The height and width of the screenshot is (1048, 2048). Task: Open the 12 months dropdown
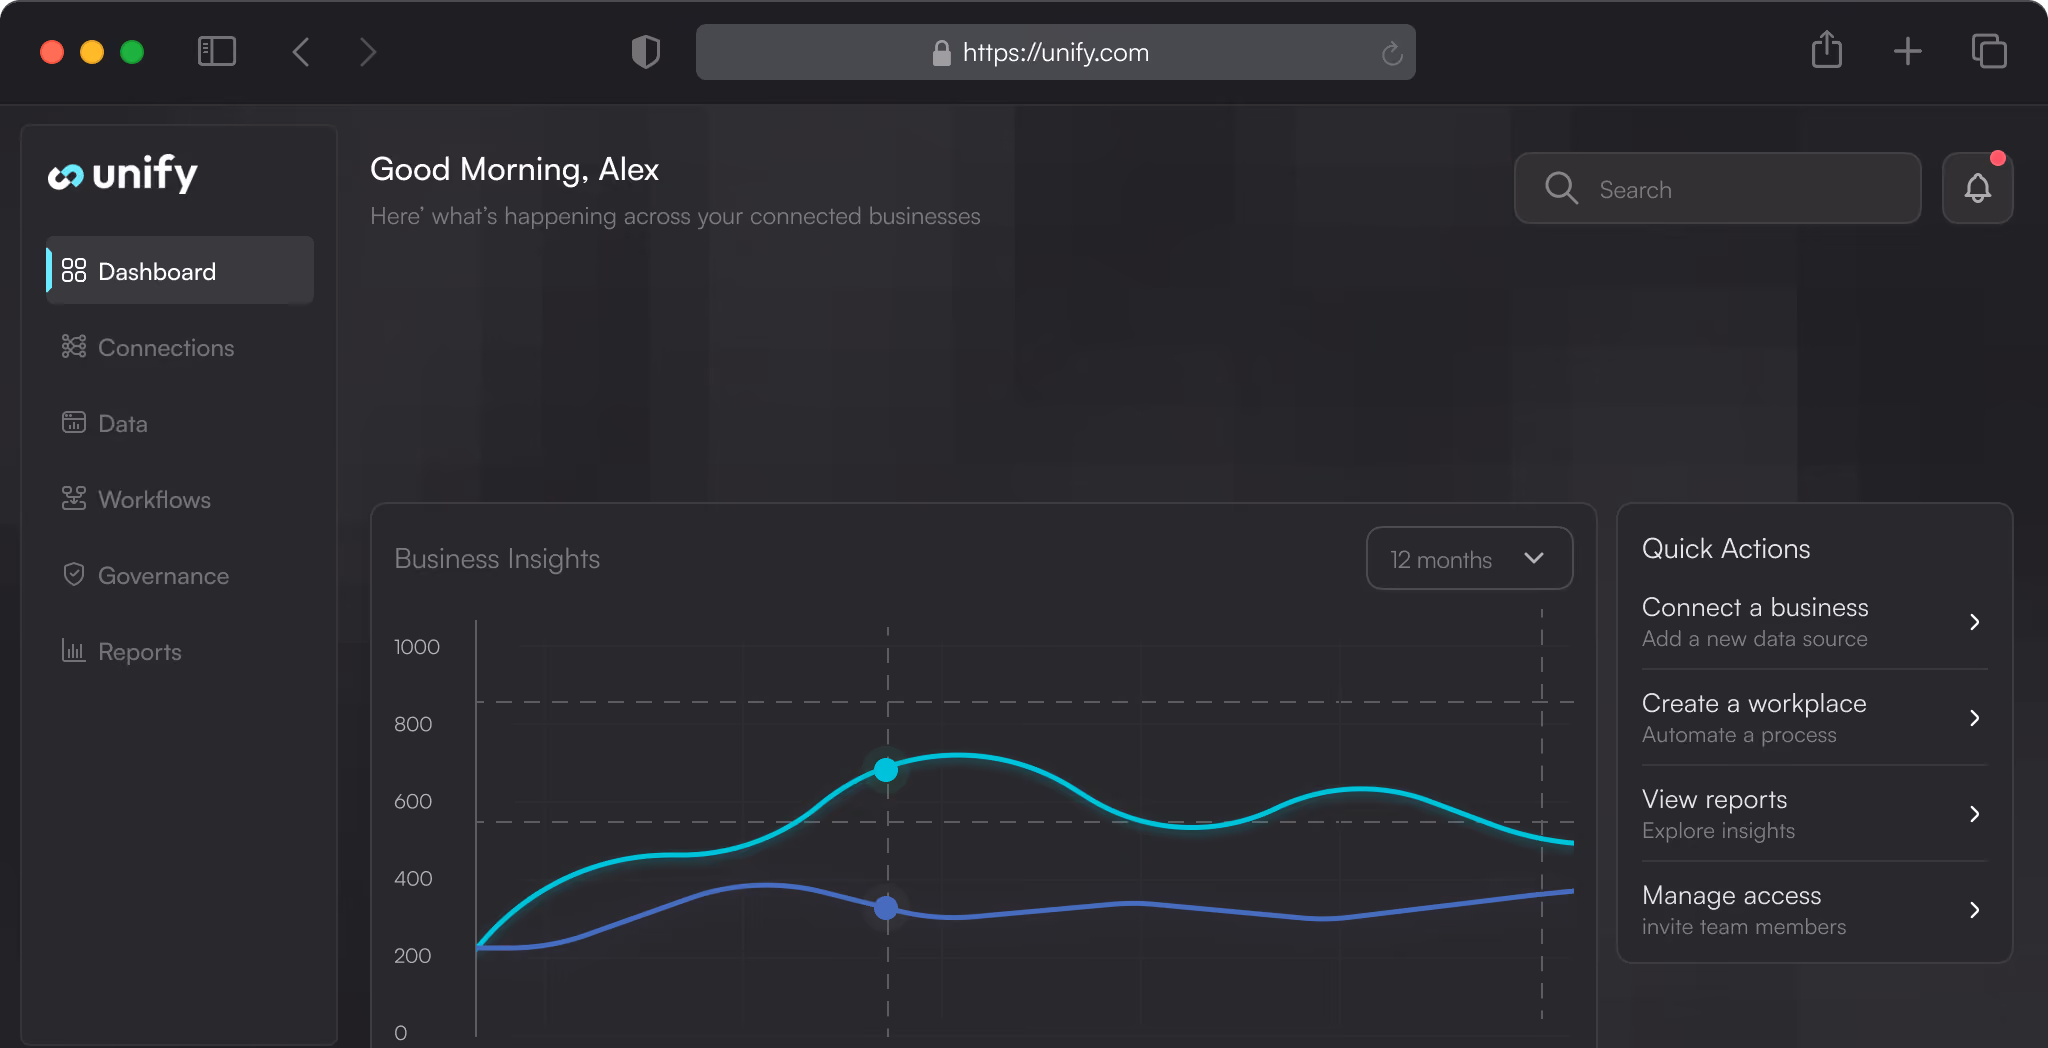(1469, 559)
